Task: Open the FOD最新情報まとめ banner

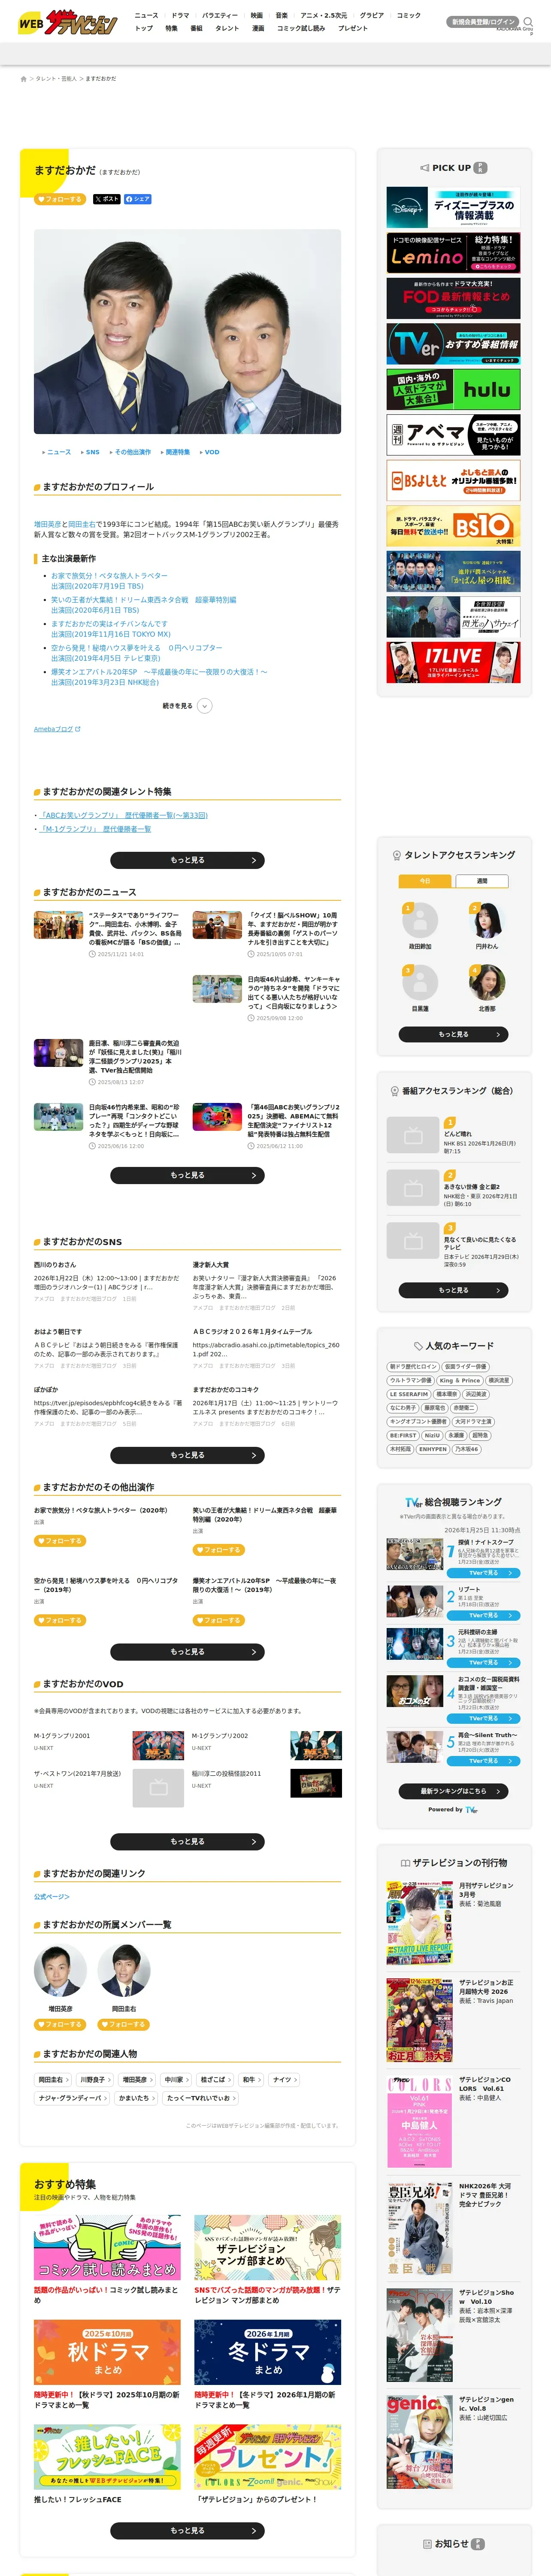Action: (x=453, y=298)
